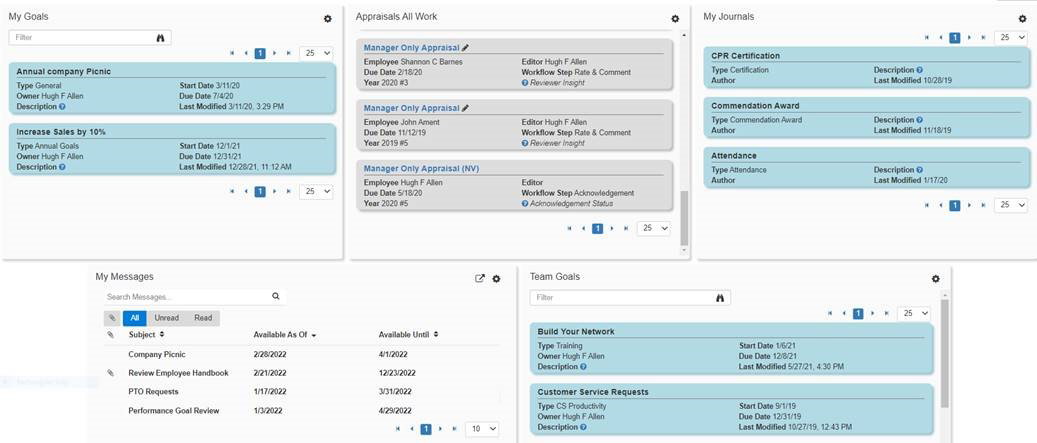This screenshot has width=1037, height=443.
Task: Click magnifier icon in Search Messages
Action: [276, 297]
